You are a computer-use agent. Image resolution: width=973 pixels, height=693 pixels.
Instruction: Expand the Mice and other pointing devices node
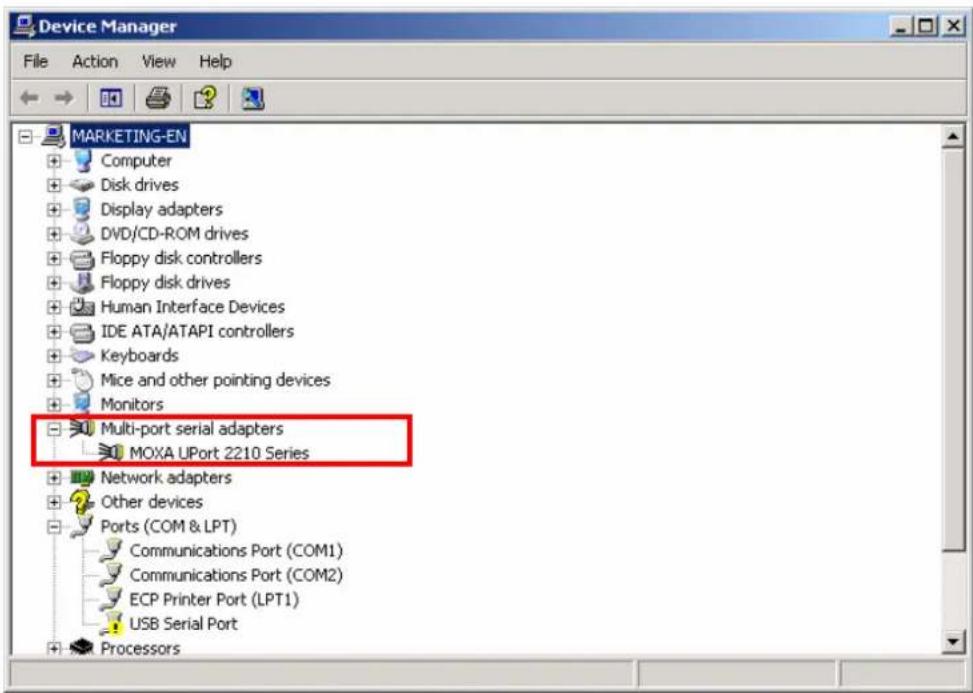coord(55,380)
